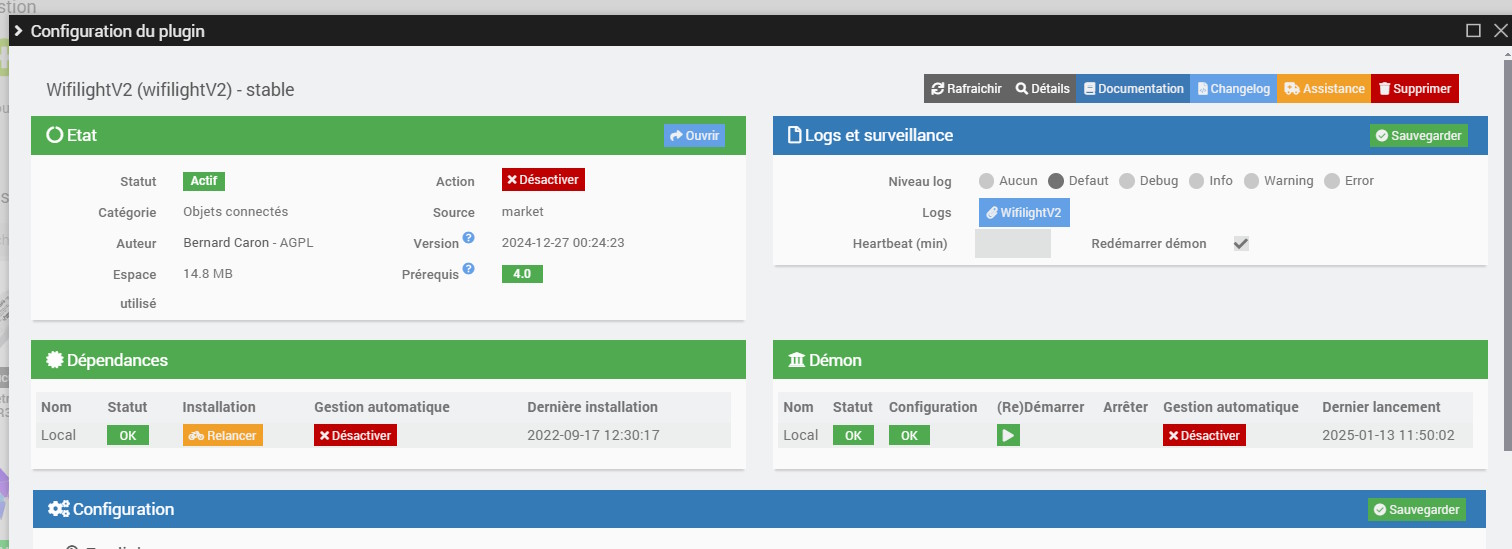Select the Defaut log level

(1056, 181)
